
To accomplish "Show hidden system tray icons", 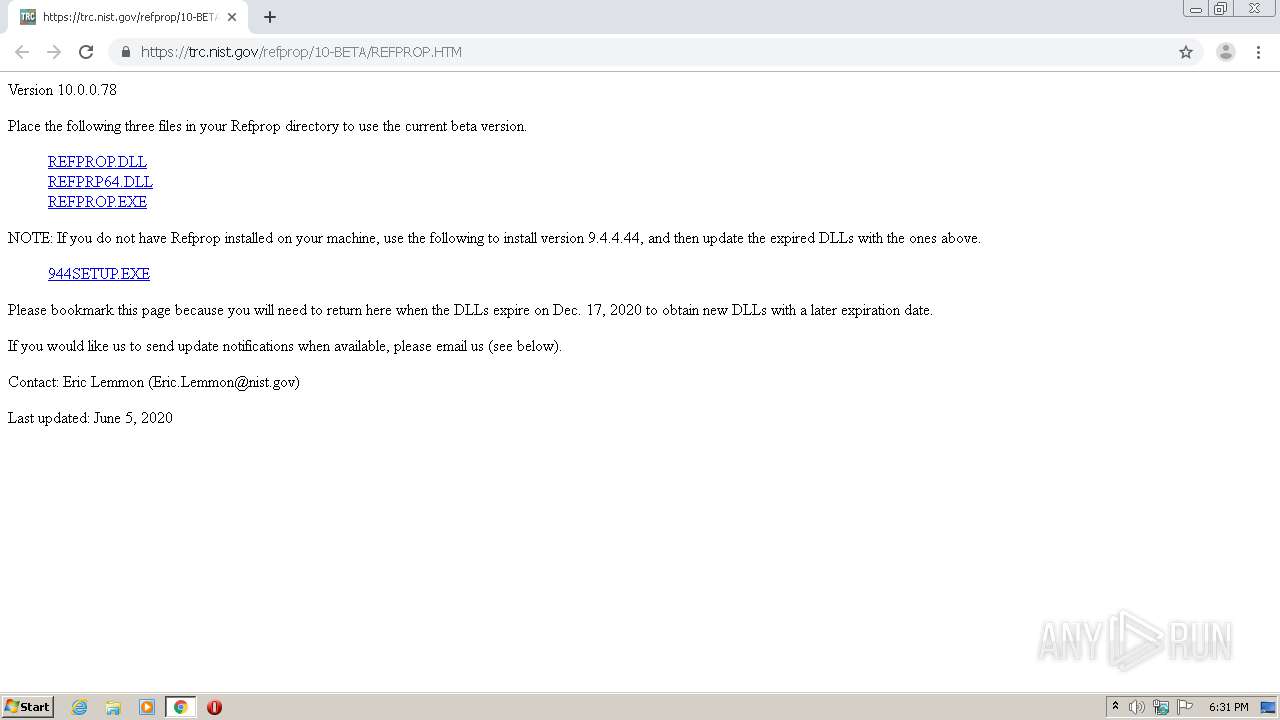I will click(x=1115, y=707).
